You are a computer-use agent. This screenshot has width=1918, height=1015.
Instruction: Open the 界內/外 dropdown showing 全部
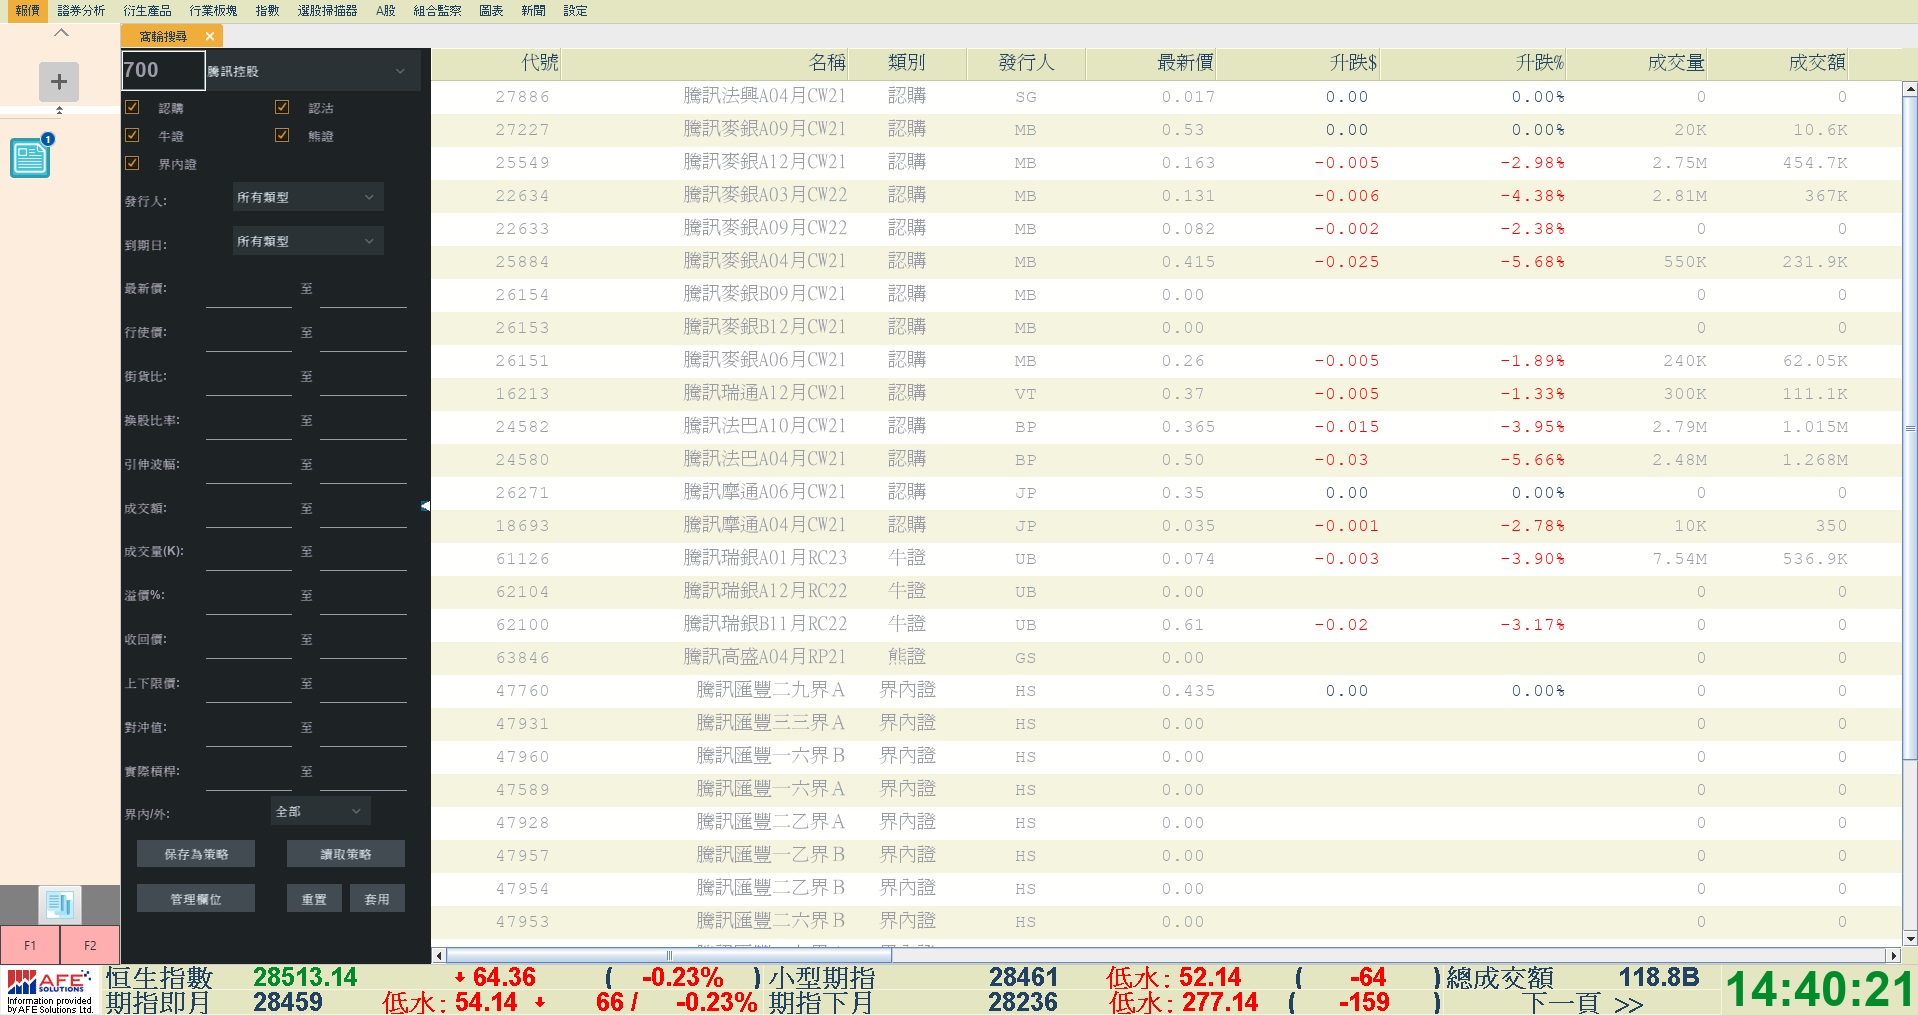point(320,811)
